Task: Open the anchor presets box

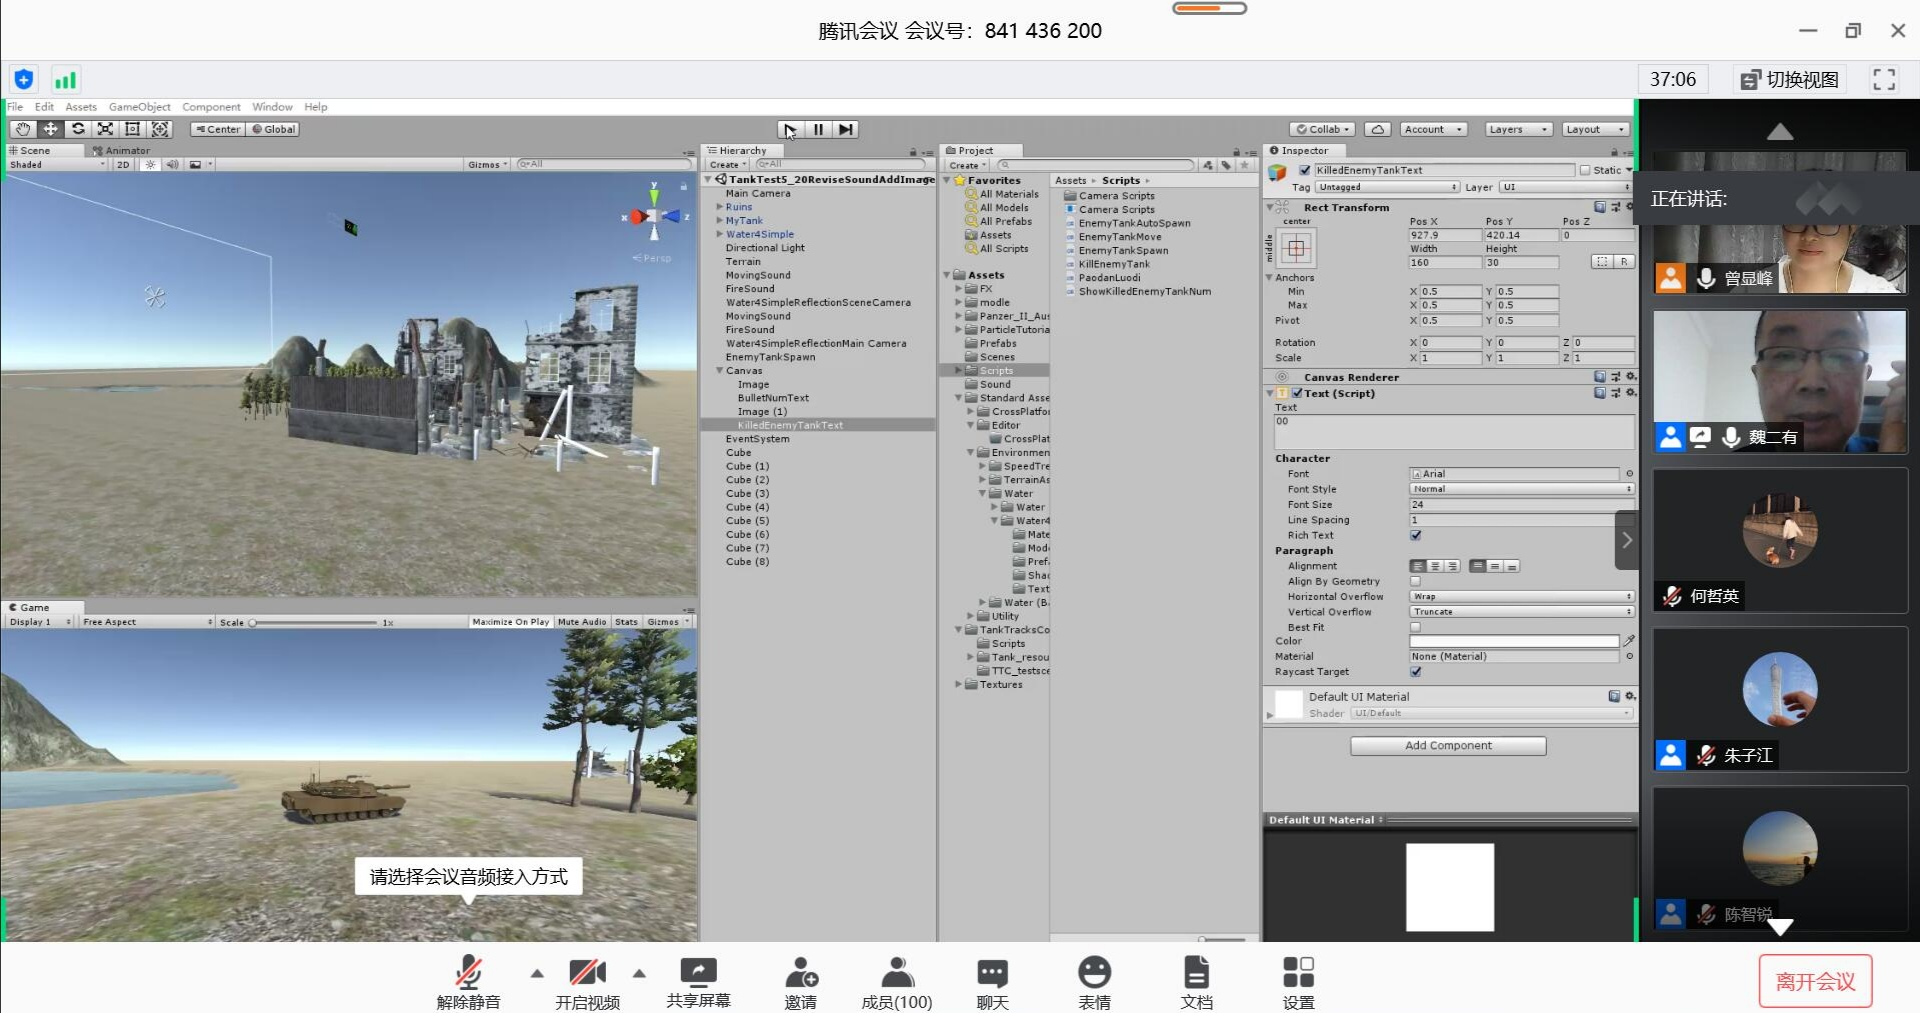Action: pyautogui.click(x=1296, y=247)
